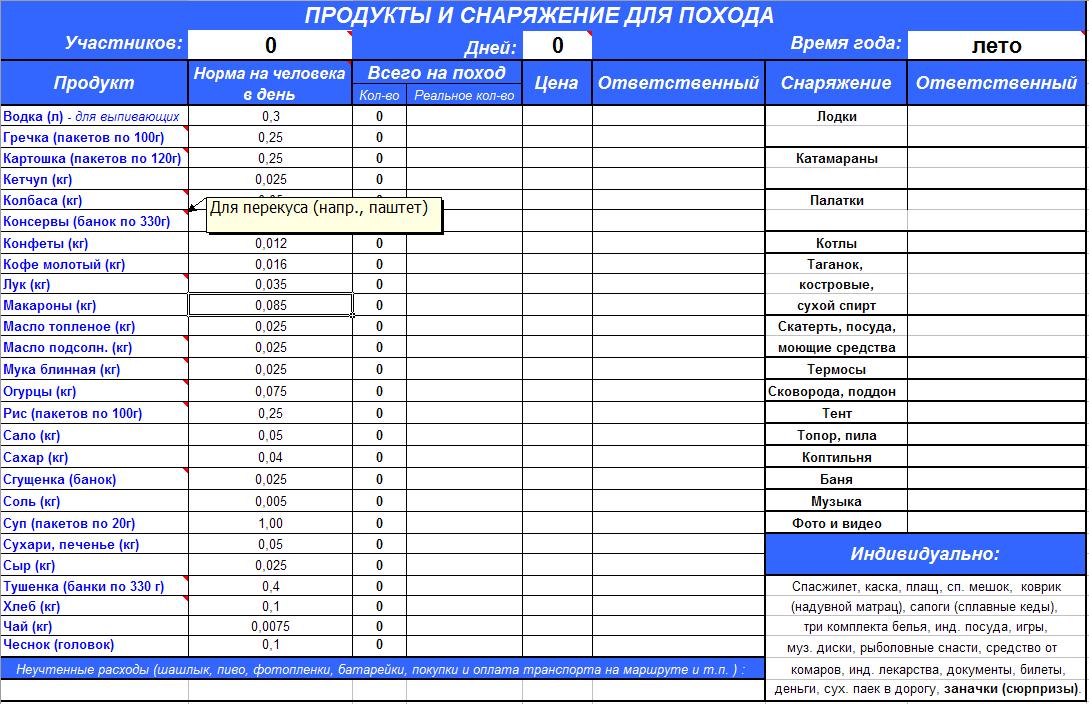This screenshot has width=1089, height=704.
Task: Click the Дней value cell
Action: [x=557, y=45]
